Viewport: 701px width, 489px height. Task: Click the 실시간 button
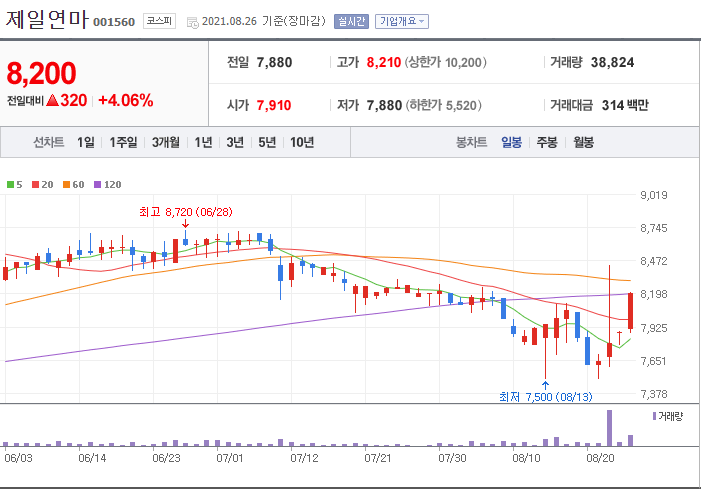click(351, 21)
